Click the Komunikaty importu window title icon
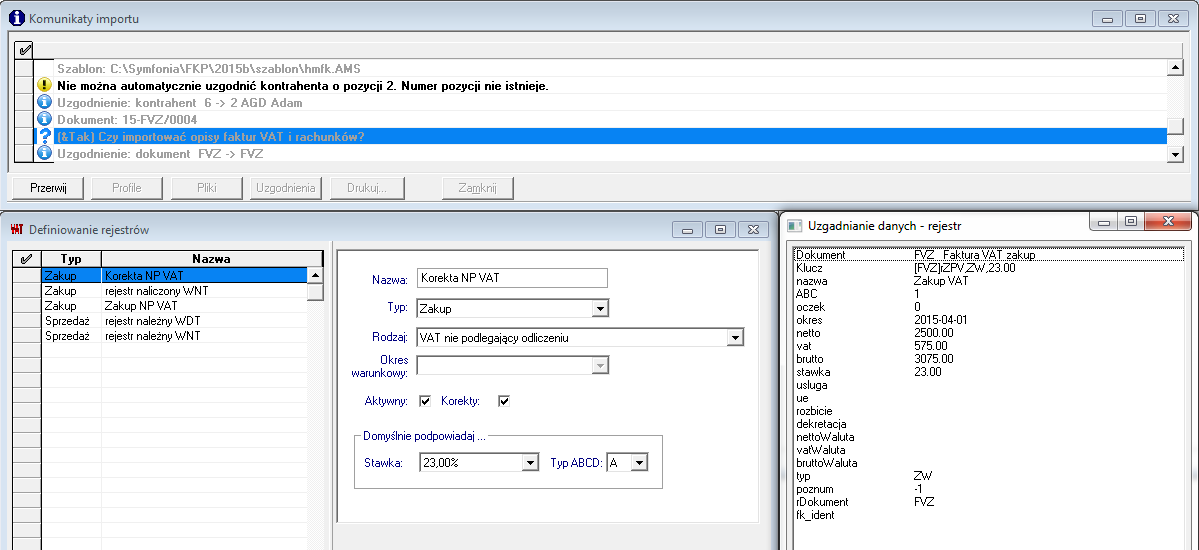 (x=17, y=18)
